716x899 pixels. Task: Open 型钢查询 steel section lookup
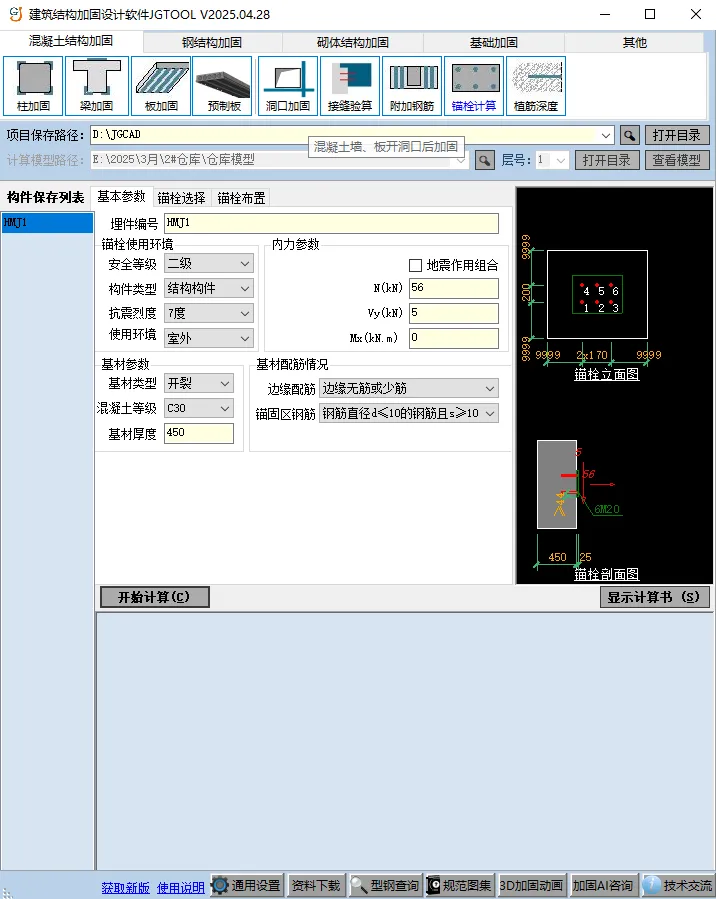pyautogui.click(x=386, y=885)
